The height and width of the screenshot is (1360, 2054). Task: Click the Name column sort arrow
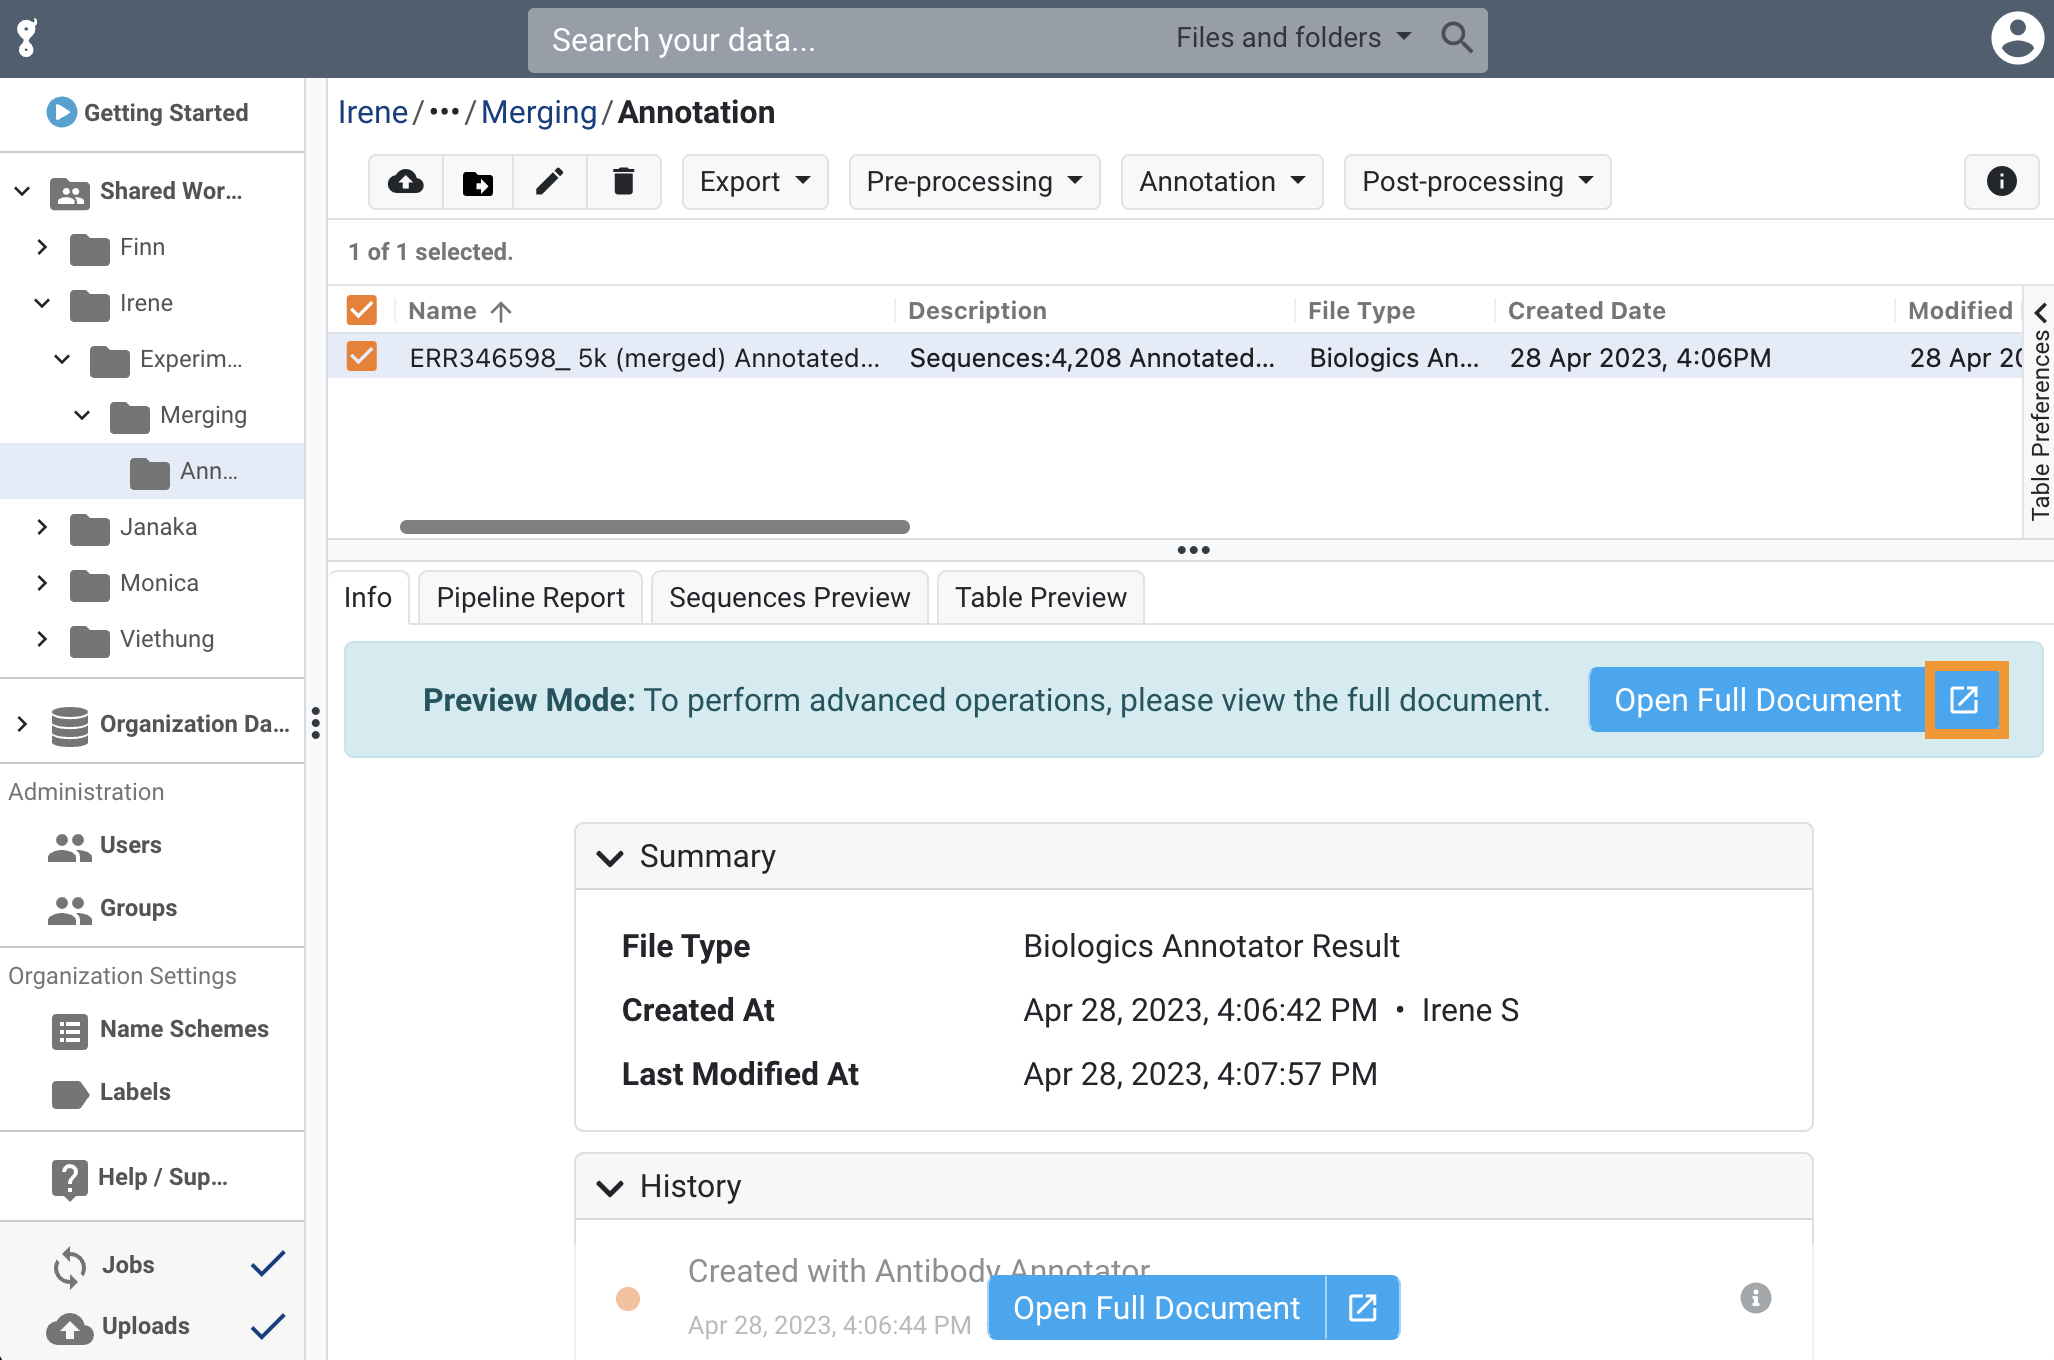501,312
